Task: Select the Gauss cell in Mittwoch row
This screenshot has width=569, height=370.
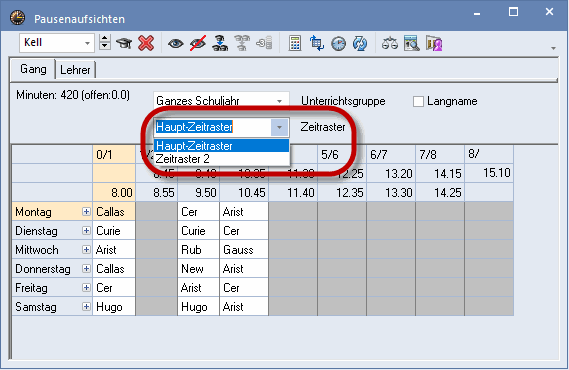Action: (x=244, y=250)
